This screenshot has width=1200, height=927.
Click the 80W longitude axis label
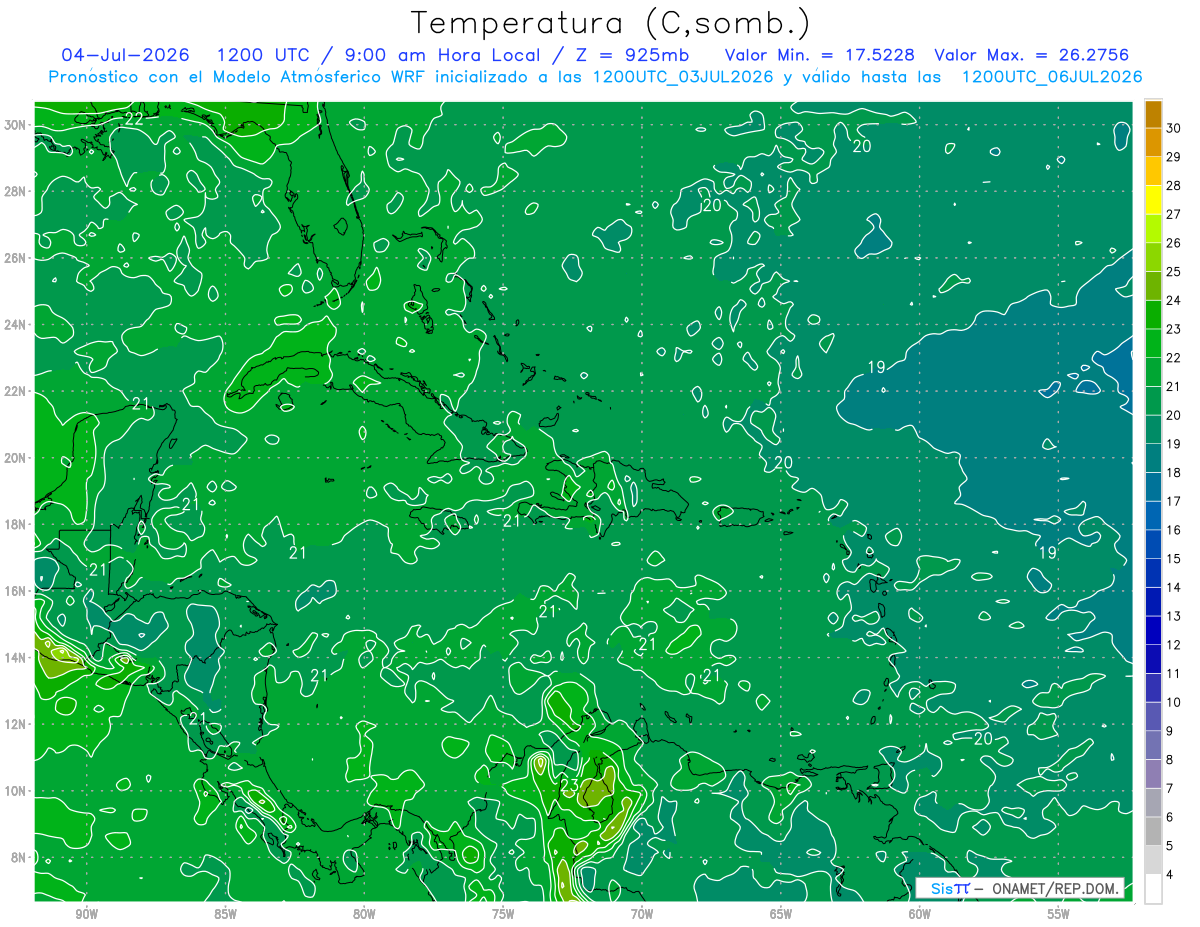point(364,915)
